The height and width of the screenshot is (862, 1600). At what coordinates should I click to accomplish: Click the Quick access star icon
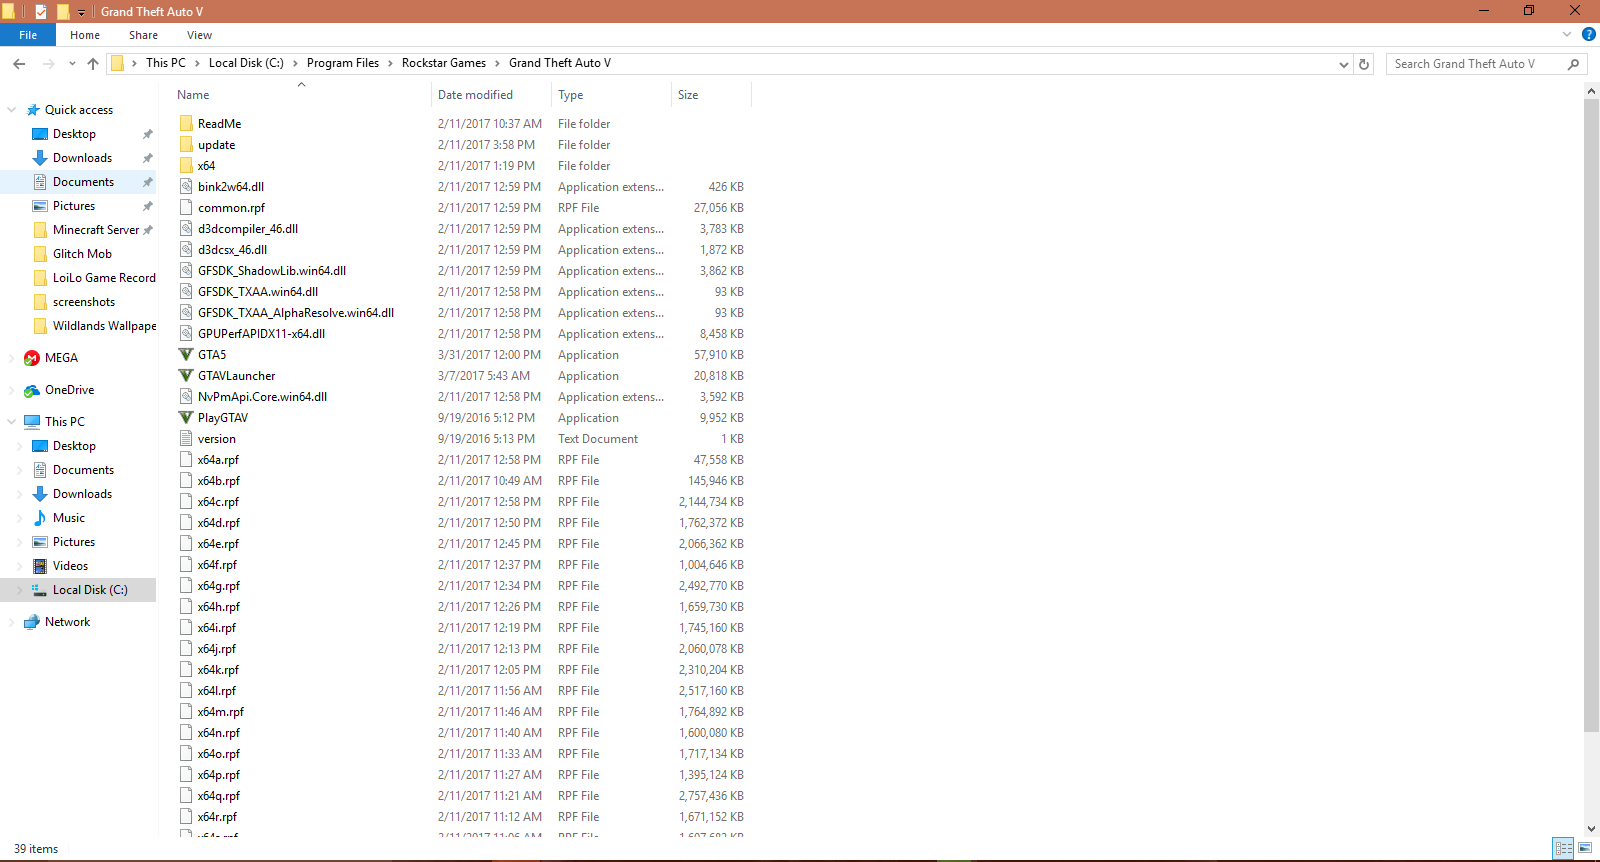pos(33,110)
